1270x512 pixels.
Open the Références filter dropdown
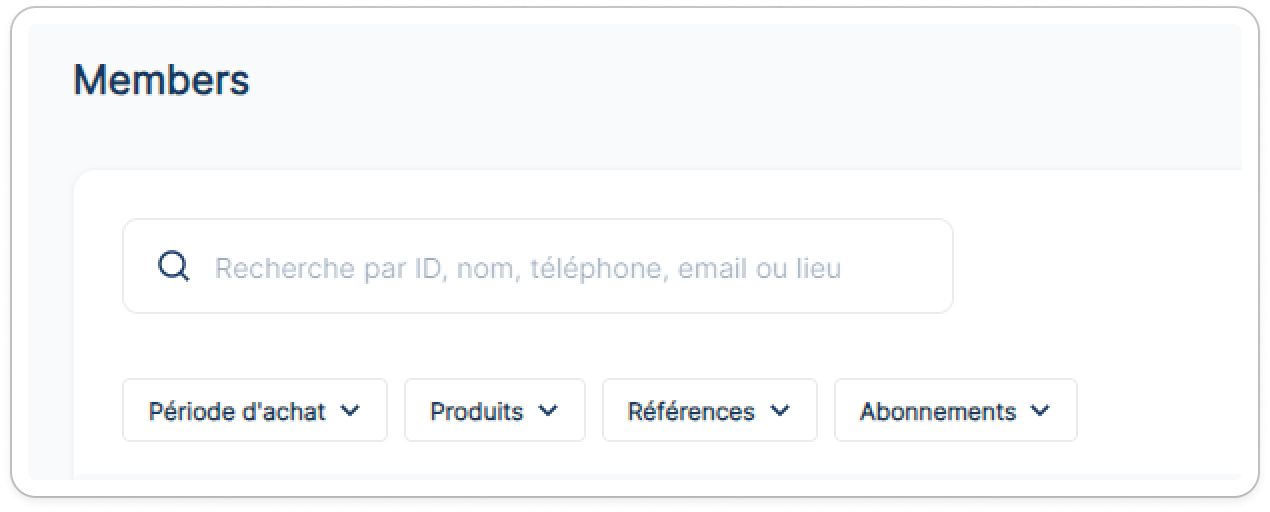tap(710, 410)
